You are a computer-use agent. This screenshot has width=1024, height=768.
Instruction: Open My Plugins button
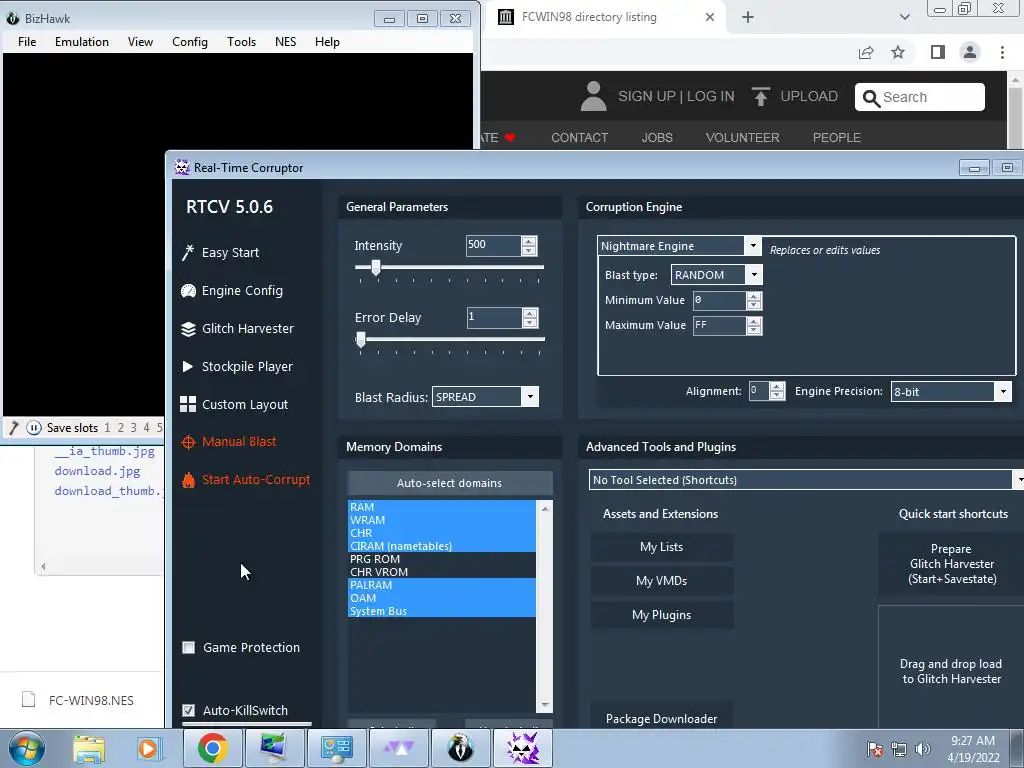coord(662,615)
